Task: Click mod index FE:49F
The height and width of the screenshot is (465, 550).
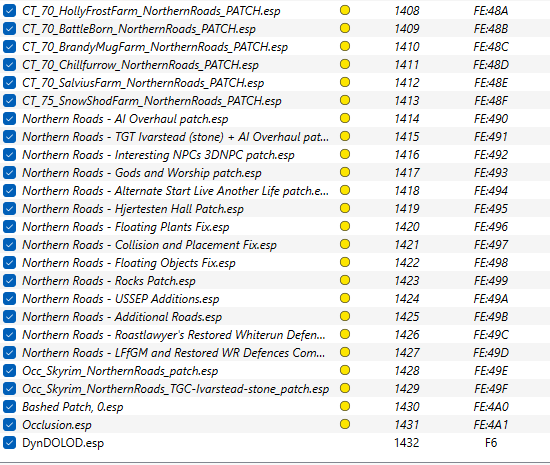Action: click(491, 389)
